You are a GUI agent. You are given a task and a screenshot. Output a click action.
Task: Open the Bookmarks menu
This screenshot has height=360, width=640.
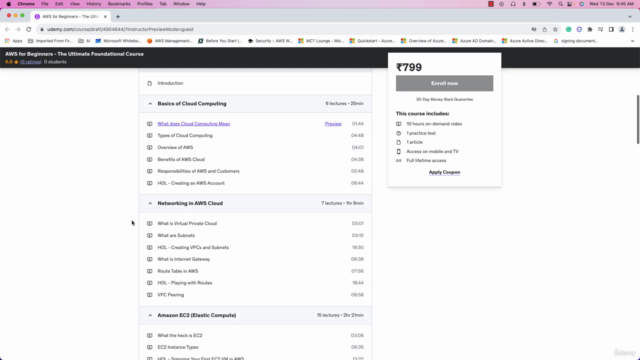point(119,4)
